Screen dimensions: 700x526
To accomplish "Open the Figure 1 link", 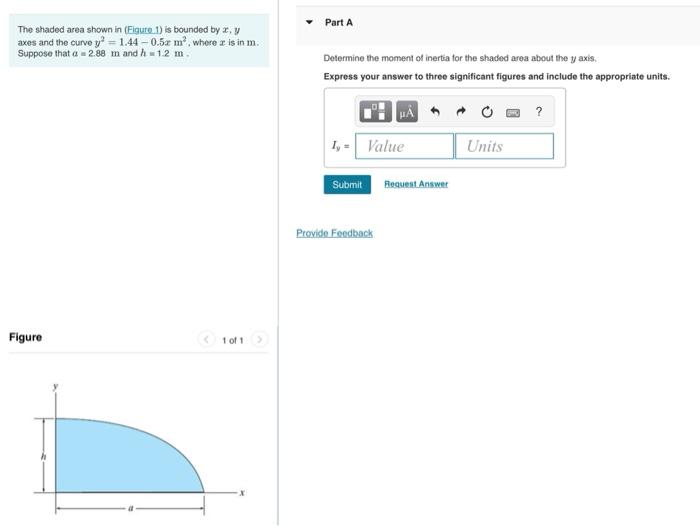I will coord(143,29).
